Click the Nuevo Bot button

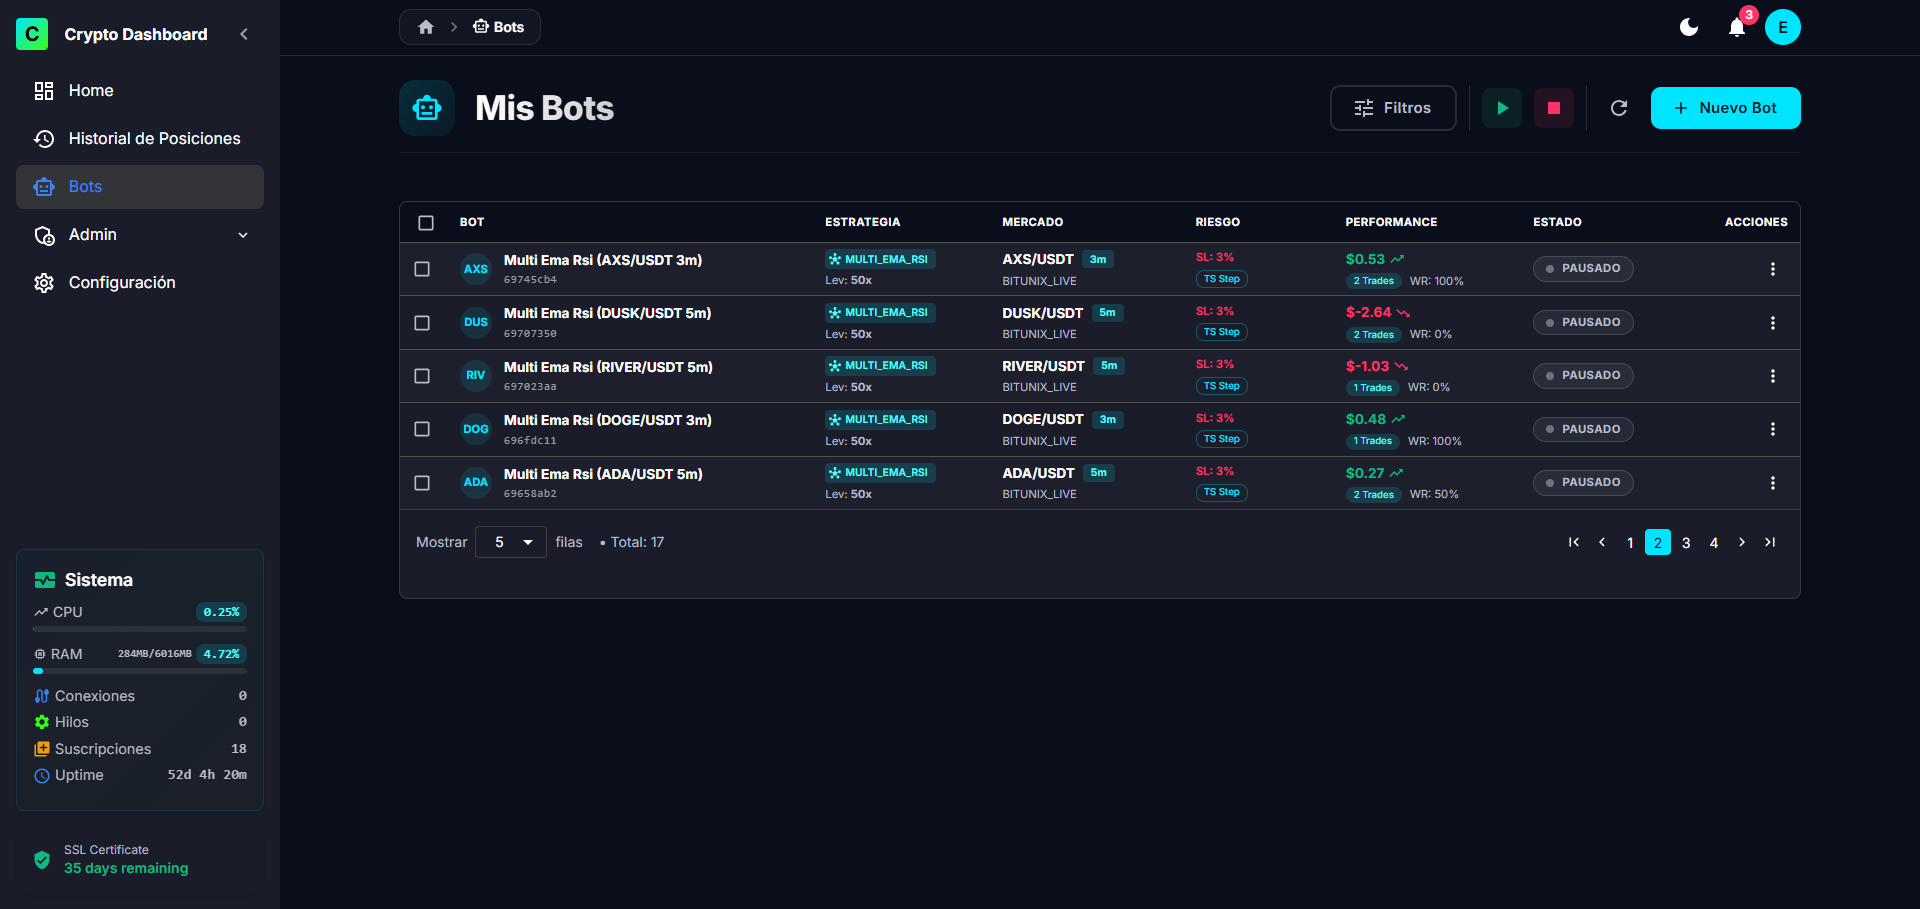pyautogui.click(x=1725, y=108)
